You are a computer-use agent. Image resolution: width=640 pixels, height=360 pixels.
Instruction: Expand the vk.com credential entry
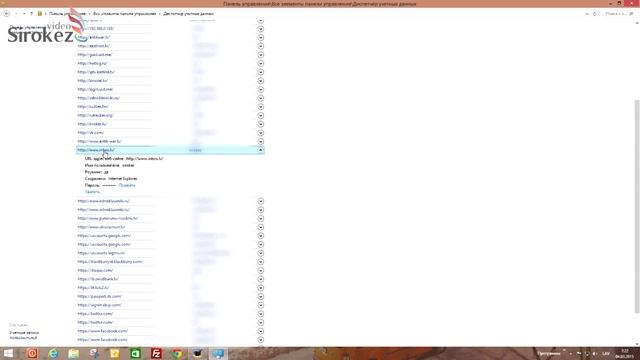pyautogui.click(x=260, y=133)
